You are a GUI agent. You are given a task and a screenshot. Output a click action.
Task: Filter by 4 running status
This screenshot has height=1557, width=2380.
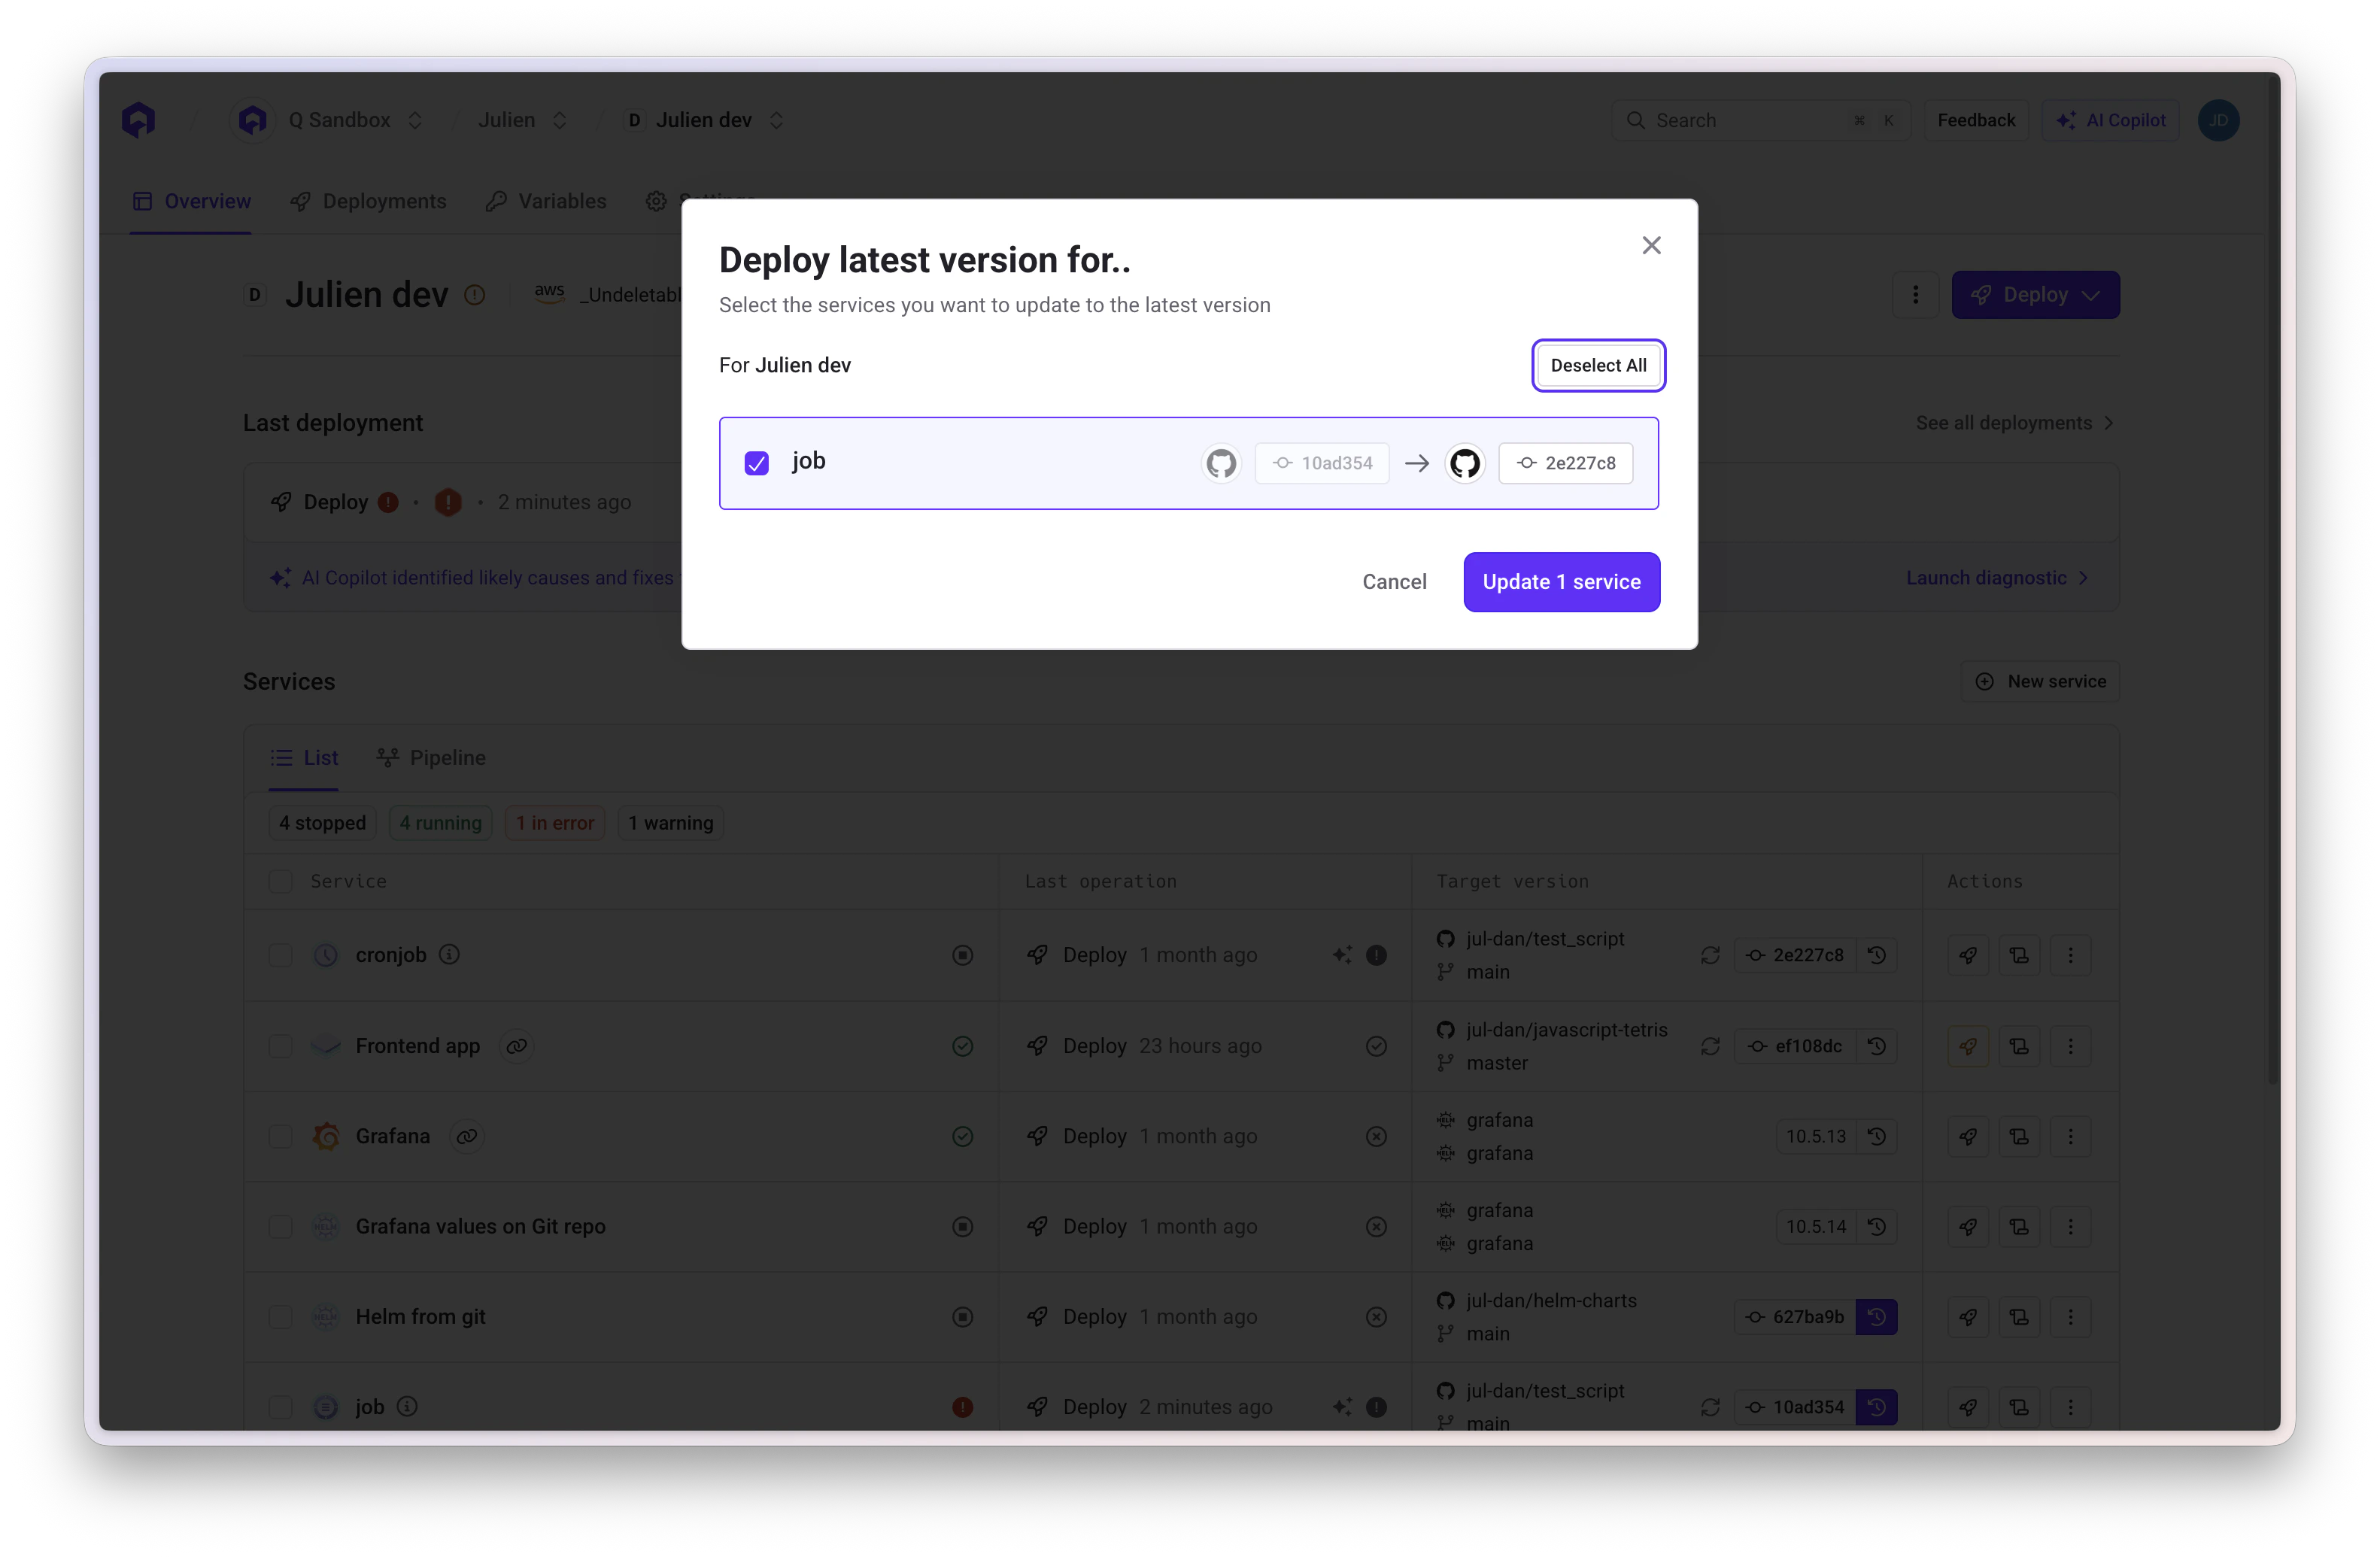pyautogui.click(x=440, y=823)
